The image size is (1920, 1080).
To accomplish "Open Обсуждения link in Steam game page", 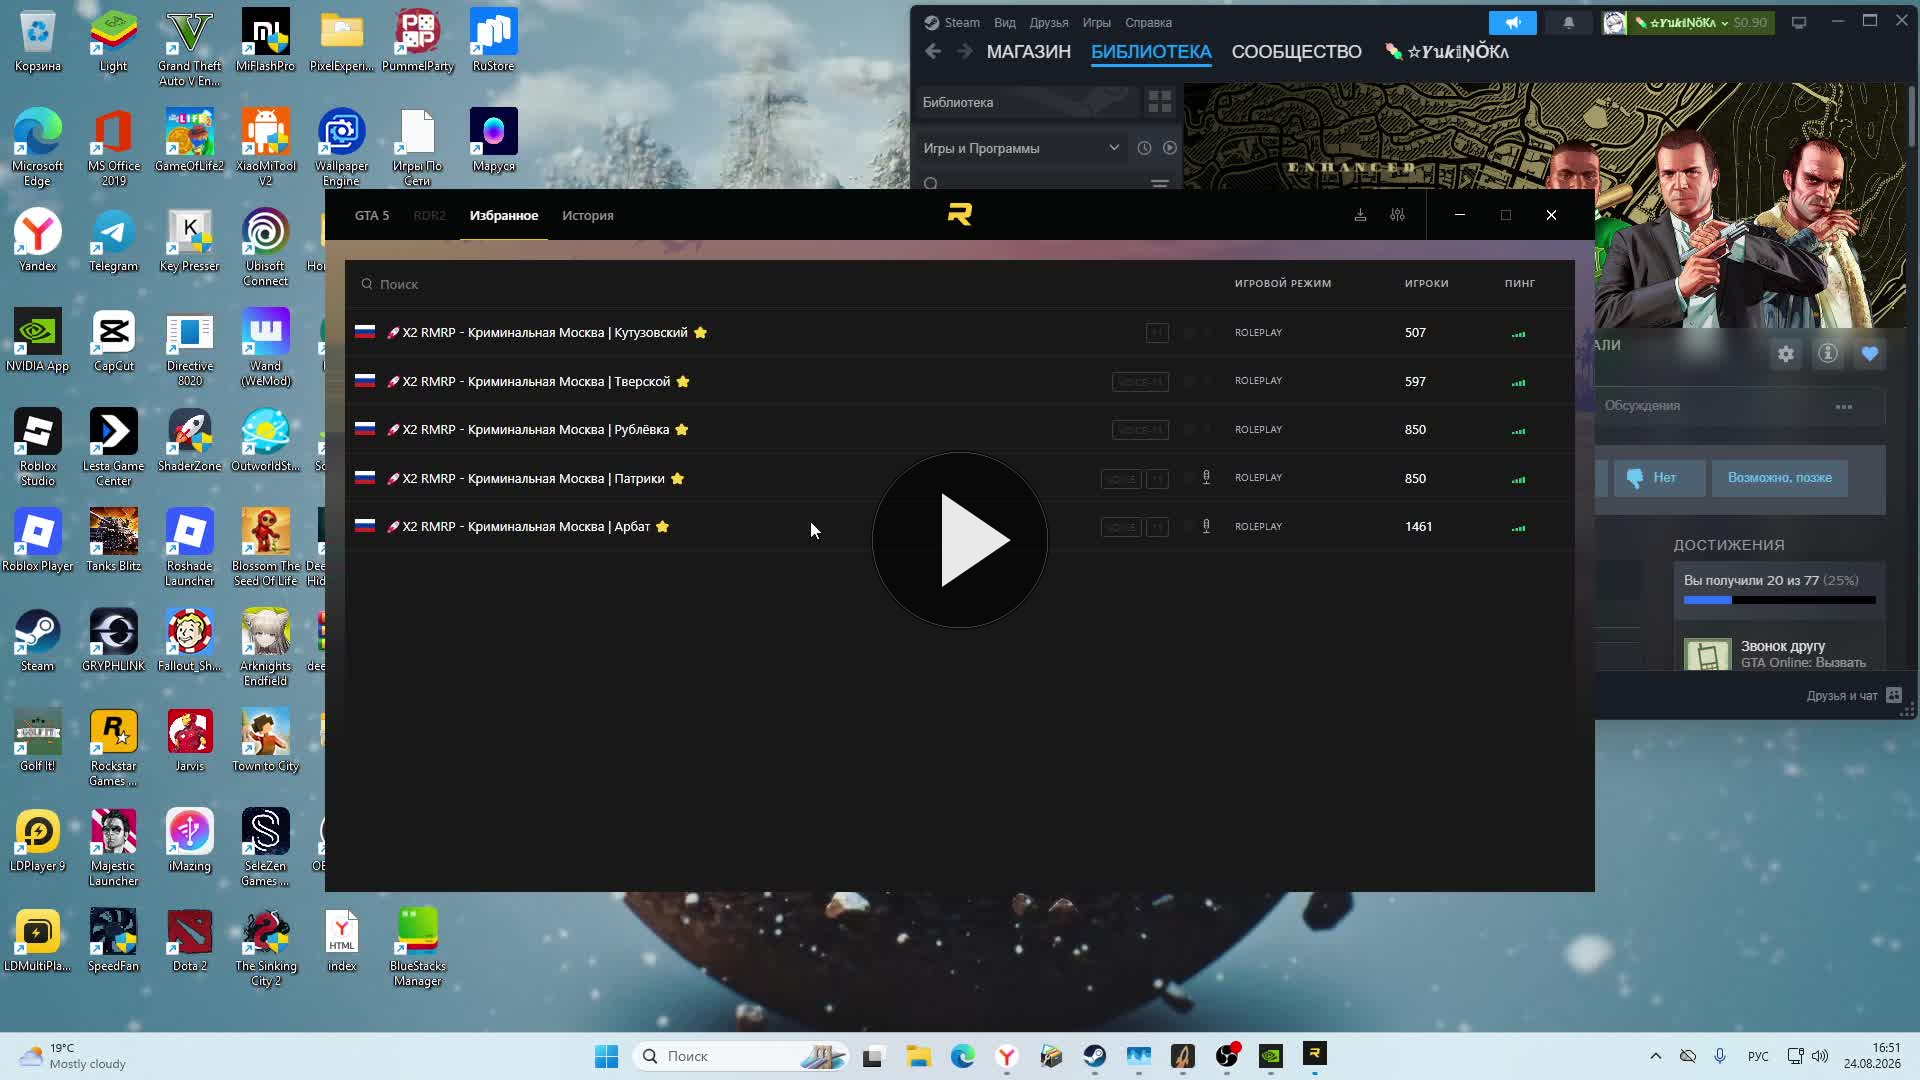I will [1642, 406].
